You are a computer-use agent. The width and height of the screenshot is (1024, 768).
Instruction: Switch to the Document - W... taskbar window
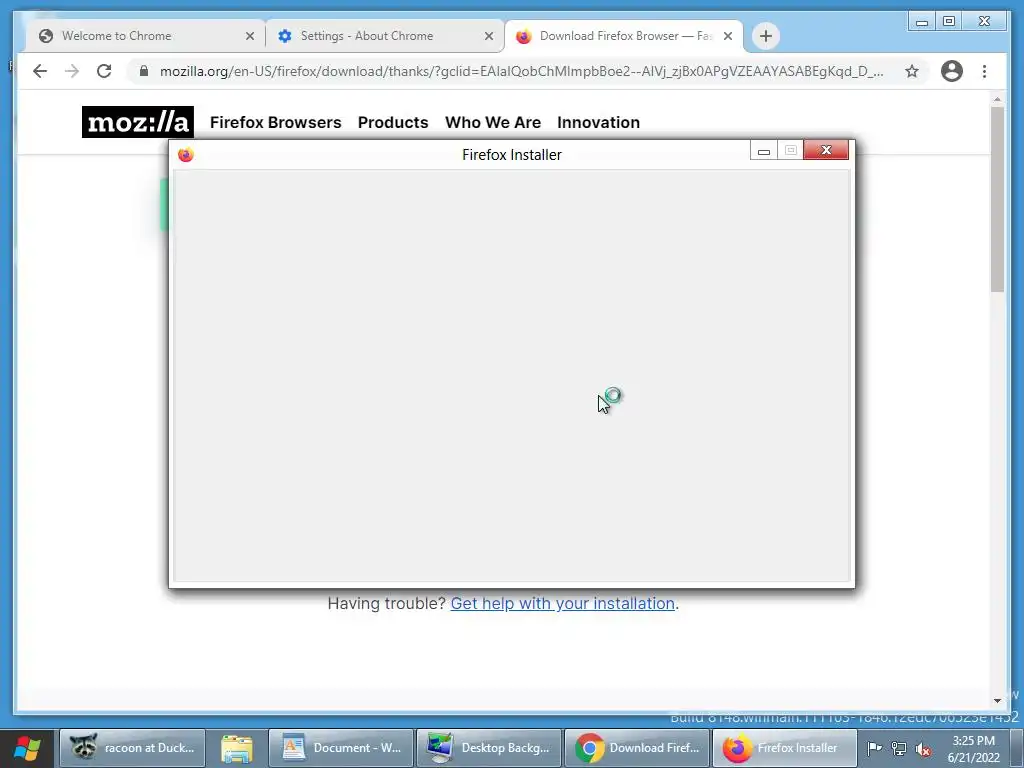coord(341,748)
